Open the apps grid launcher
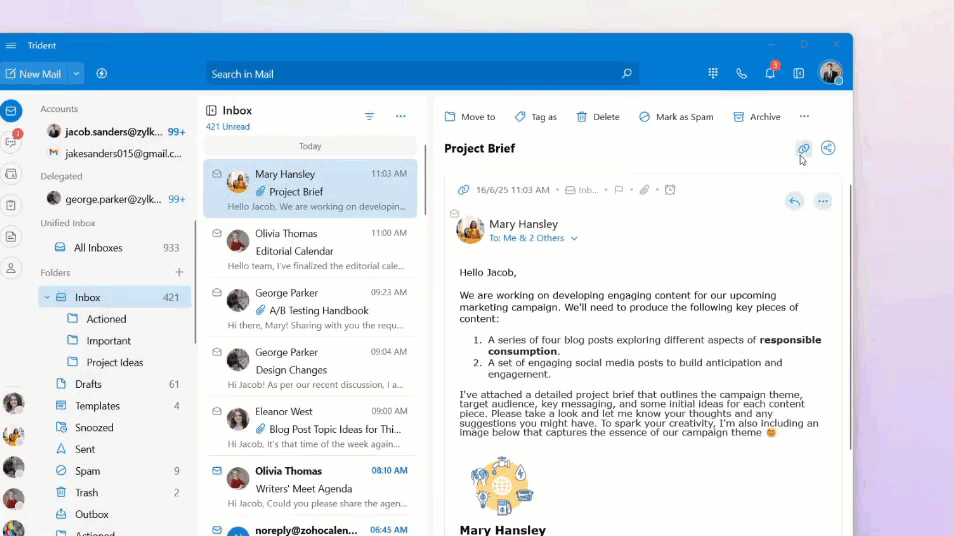 [713, 74]
